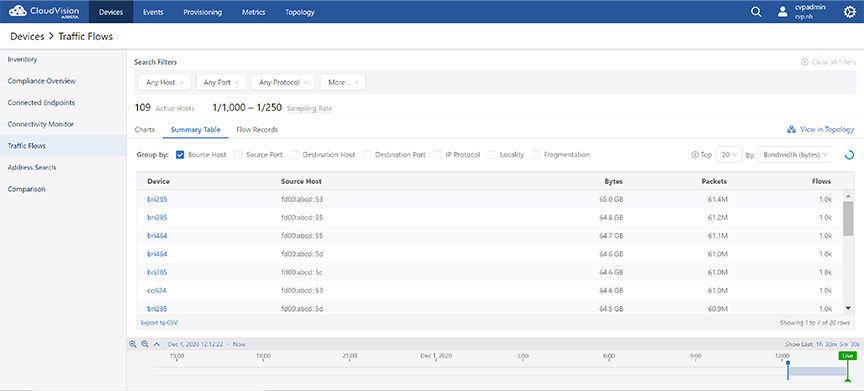Image resolution: width=864 pixels, height=391 pixels.
Task: Click the Sampling Rate label
Action: pyautogui.click(x=310, y=109)
